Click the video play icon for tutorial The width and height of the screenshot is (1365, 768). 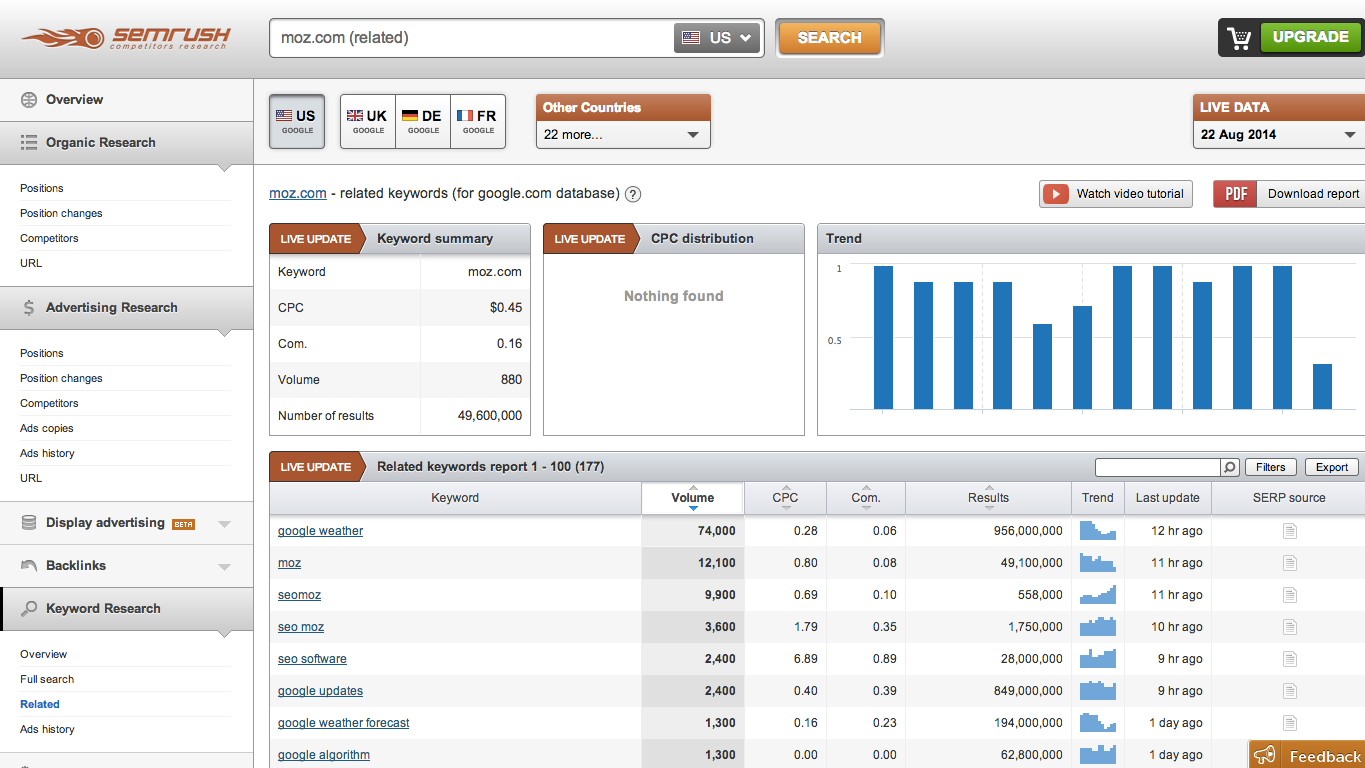coord(1055,194)
